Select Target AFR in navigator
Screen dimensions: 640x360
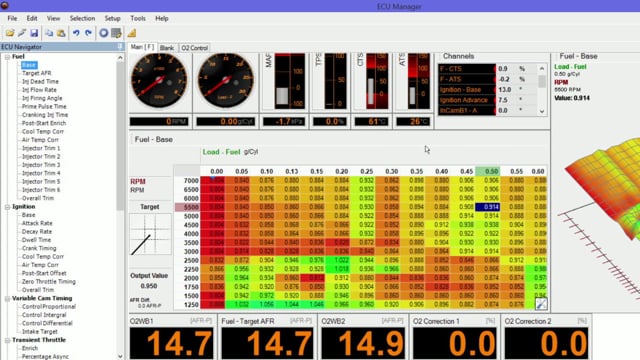pos(36,73)
